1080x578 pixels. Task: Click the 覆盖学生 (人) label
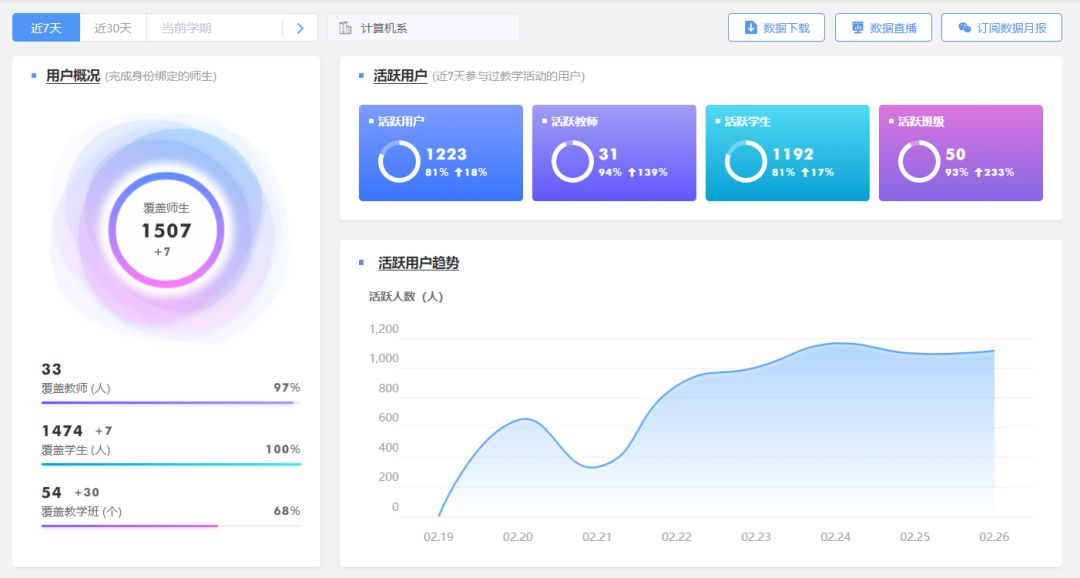tap(76, 450)
